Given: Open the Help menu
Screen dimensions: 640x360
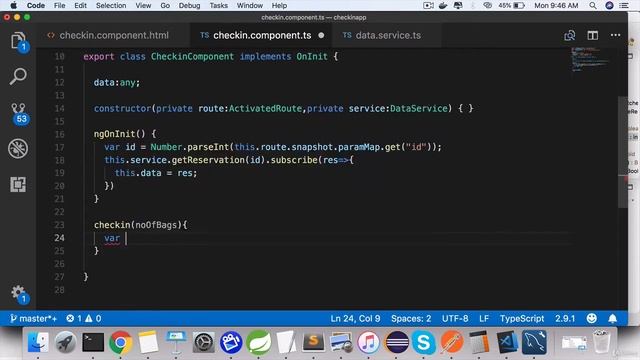Looking at the screenshot, I should coord(279,5).
